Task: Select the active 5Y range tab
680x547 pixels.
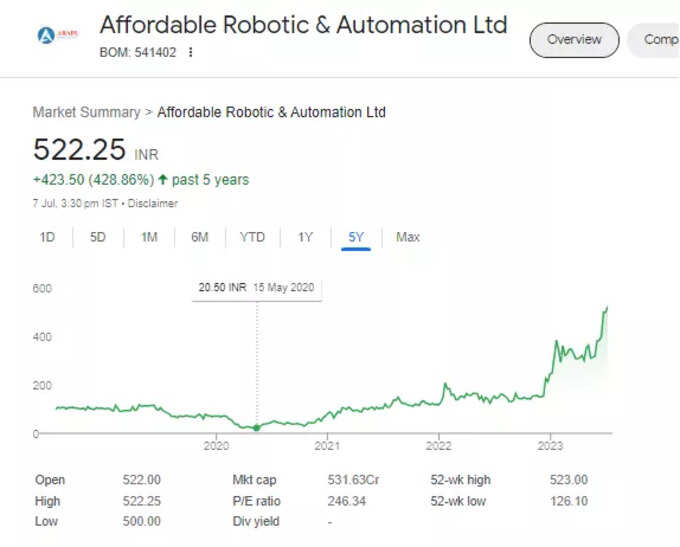Action: click(x=356, y=237)
